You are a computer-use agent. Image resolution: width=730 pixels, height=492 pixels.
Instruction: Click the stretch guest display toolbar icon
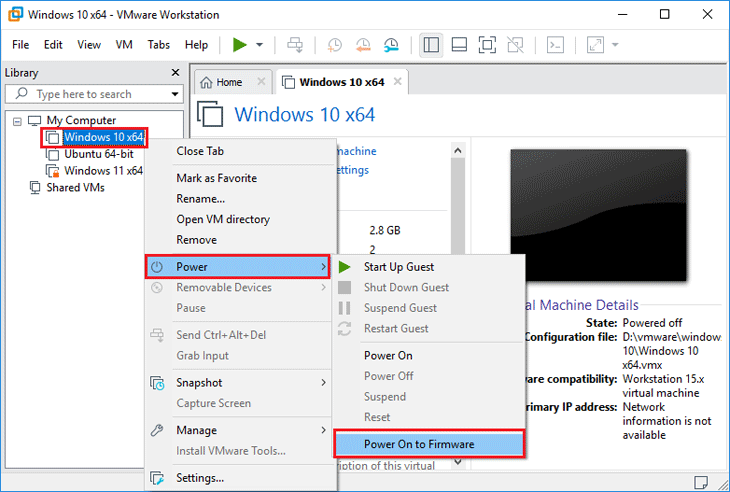(595, 45)
